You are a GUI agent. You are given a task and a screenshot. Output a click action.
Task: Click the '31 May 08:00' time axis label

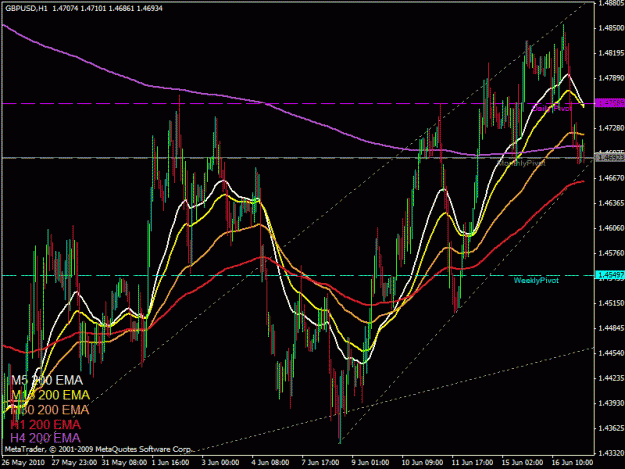(x=124, y=463)
